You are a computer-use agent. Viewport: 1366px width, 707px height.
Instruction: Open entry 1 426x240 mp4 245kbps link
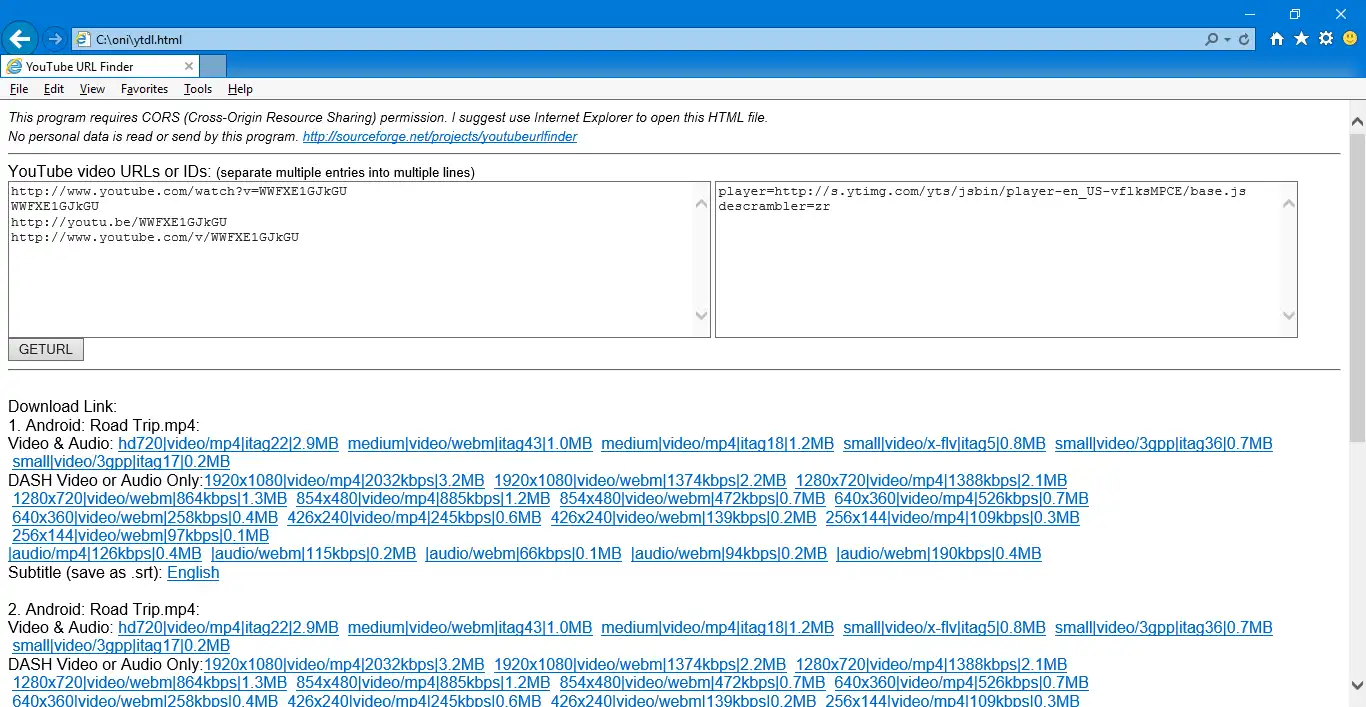pyautogui.click(x=414, y=517)
